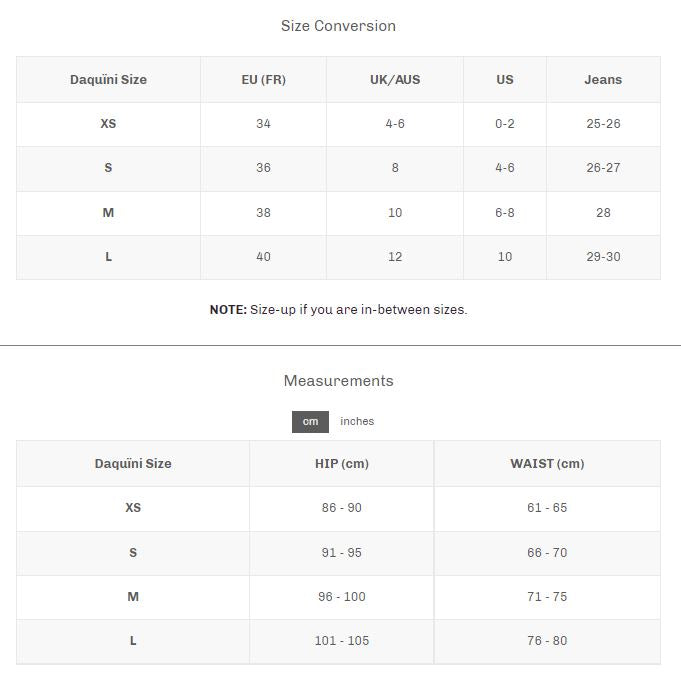Click the hip measurement 96 - 100 cell
The width and height of the screenshot is (681, 682).
coord(342,597)
